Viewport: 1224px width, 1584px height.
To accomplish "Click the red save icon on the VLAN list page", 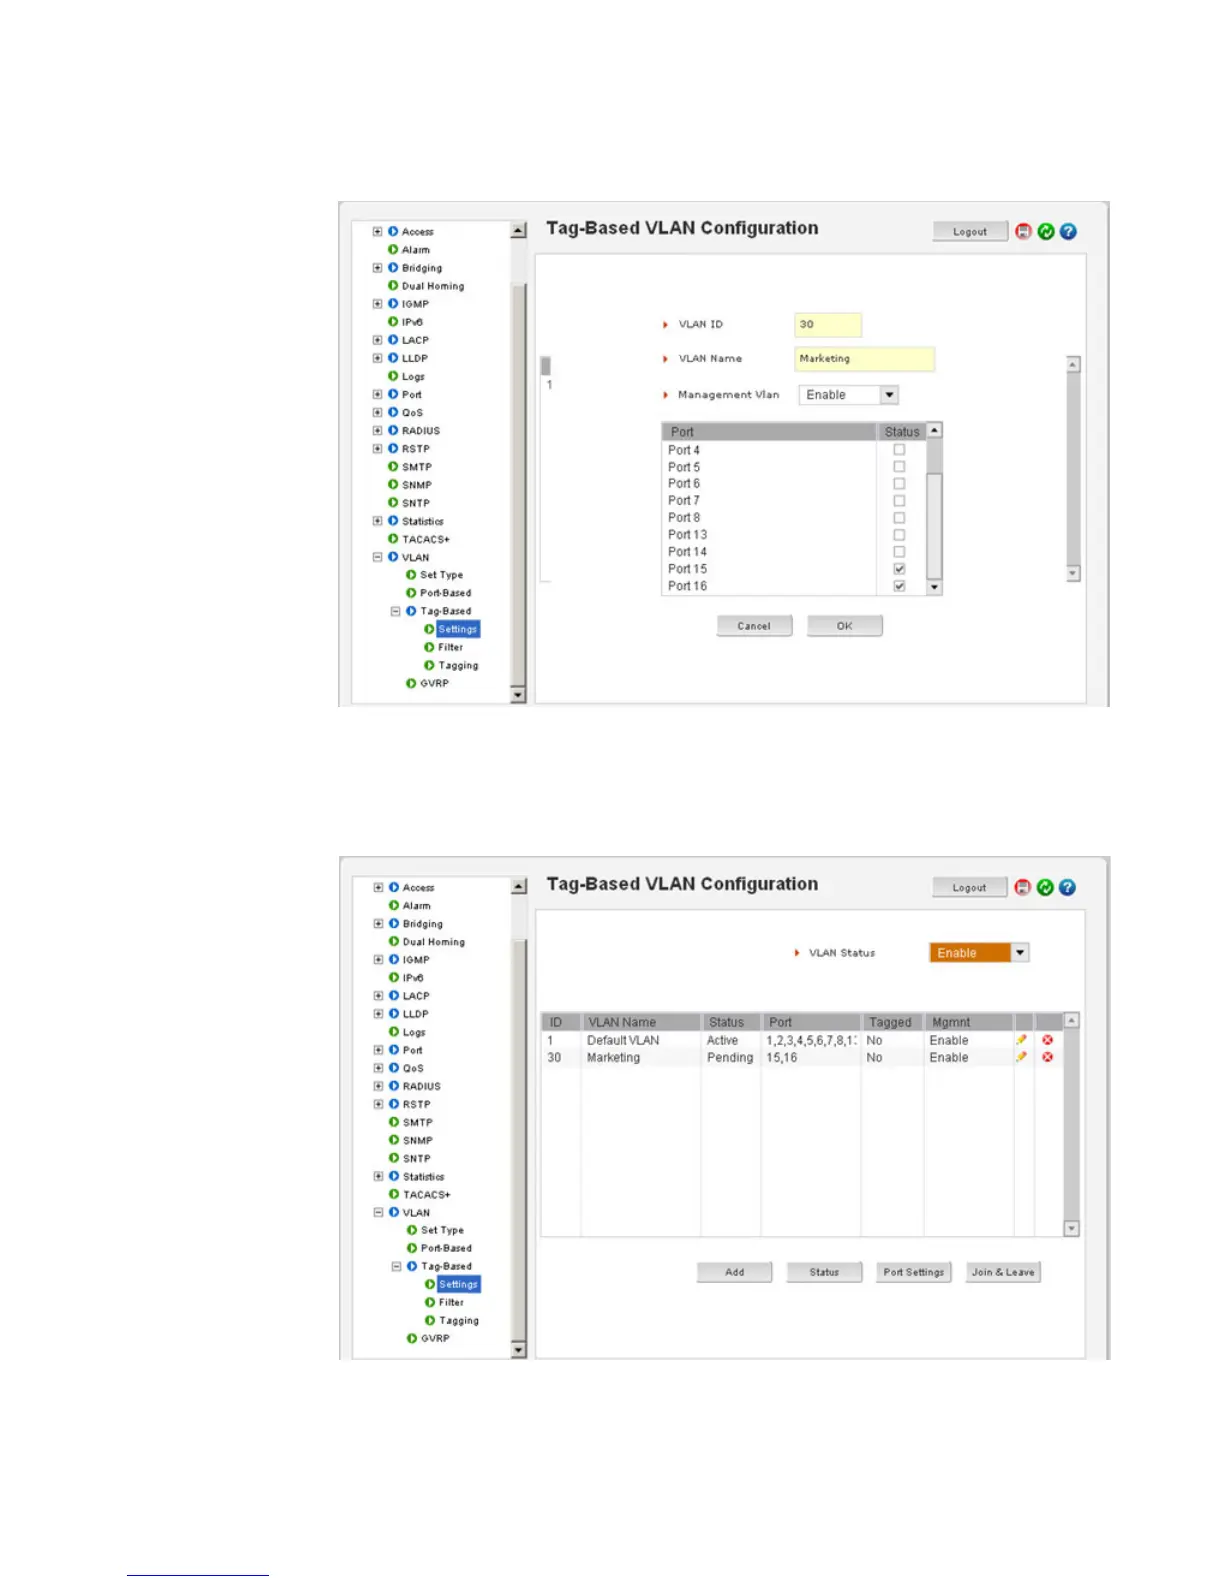I will click(1022, 887).
